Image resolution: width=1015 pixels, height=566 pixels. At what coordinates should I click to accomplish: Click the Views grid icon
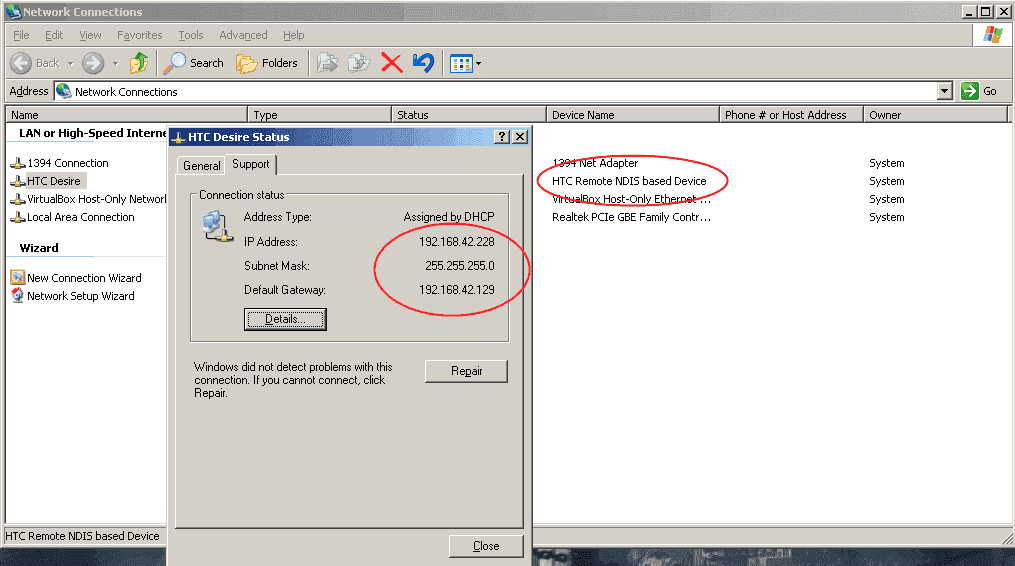[461, 63]
